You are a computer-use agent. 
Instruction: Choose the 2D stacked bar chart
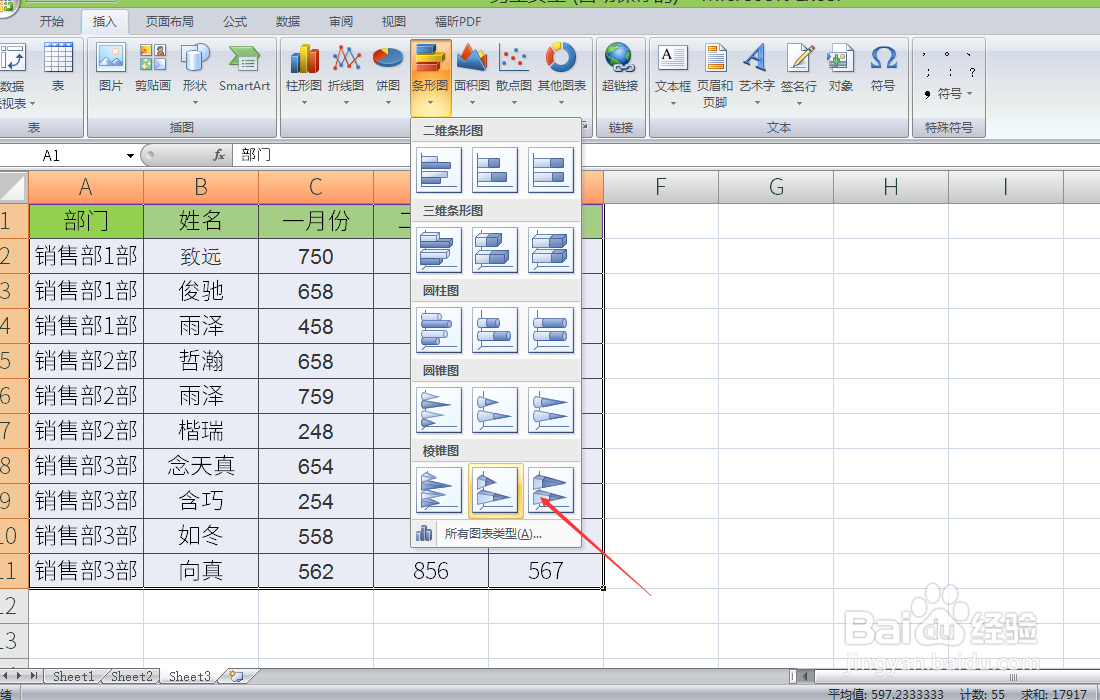tap(495, 170)
